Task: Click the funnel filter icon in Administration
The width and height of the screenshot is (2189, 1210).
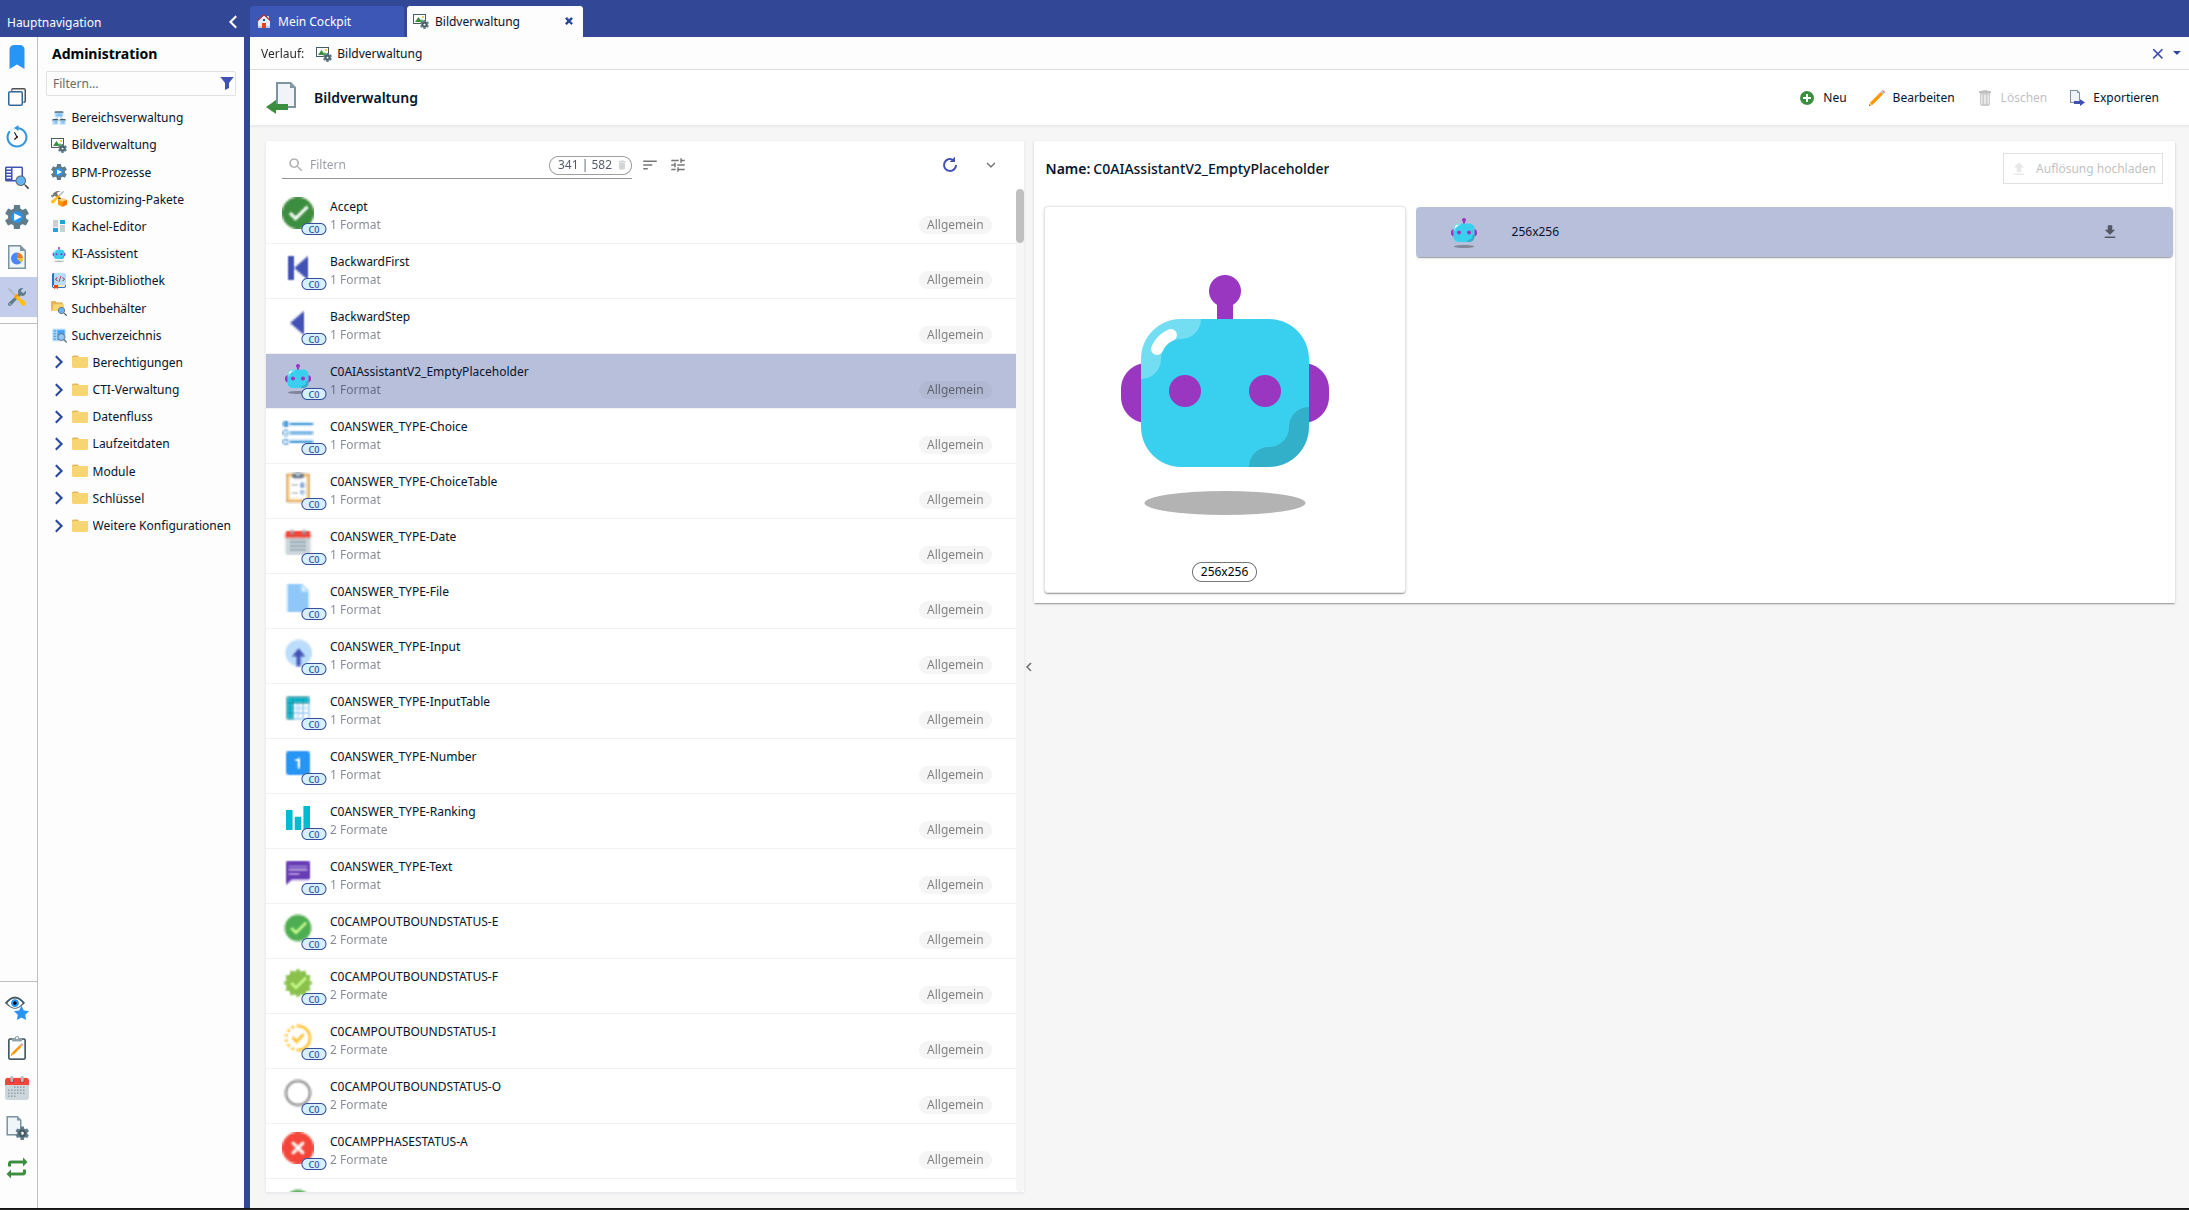Action: tap(227, 84)
